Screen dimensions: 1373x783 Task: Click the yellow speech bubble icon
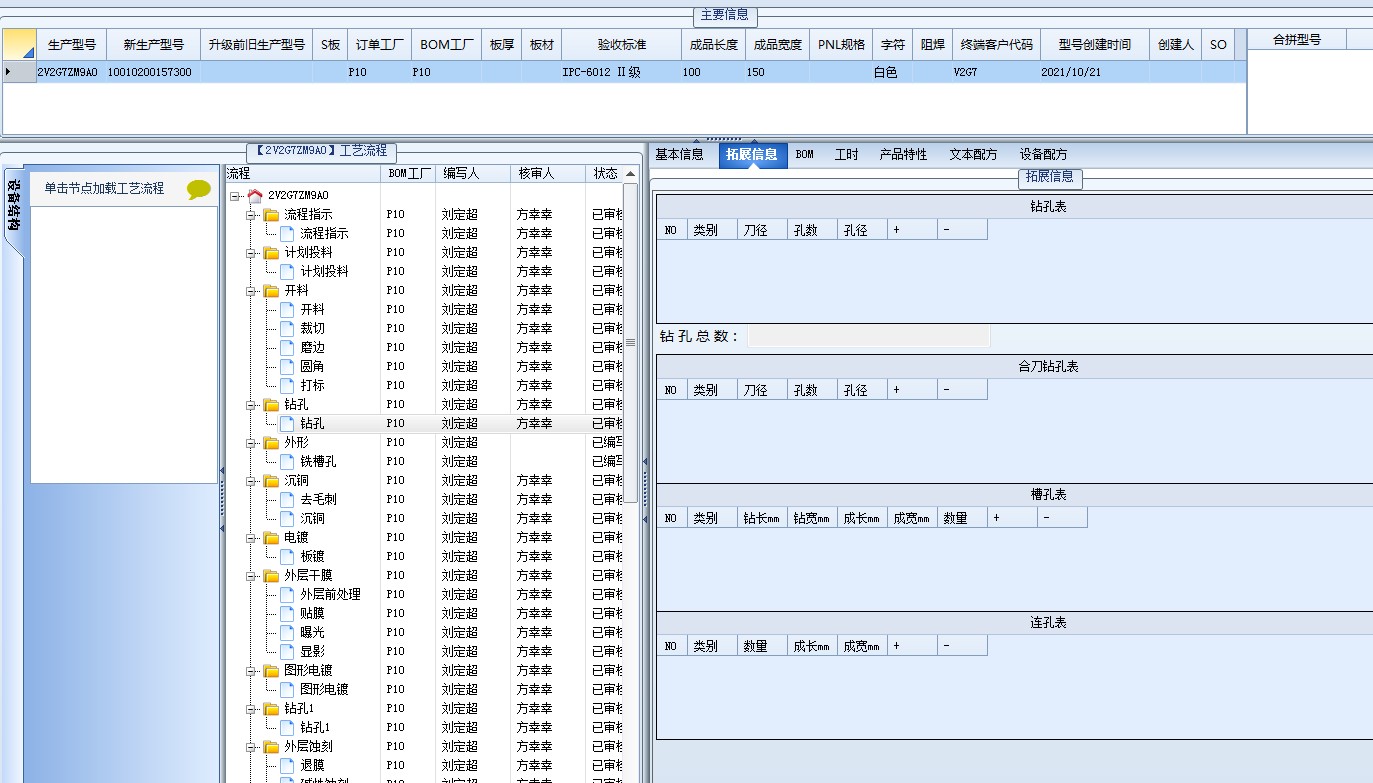click(x=199, y=189)
